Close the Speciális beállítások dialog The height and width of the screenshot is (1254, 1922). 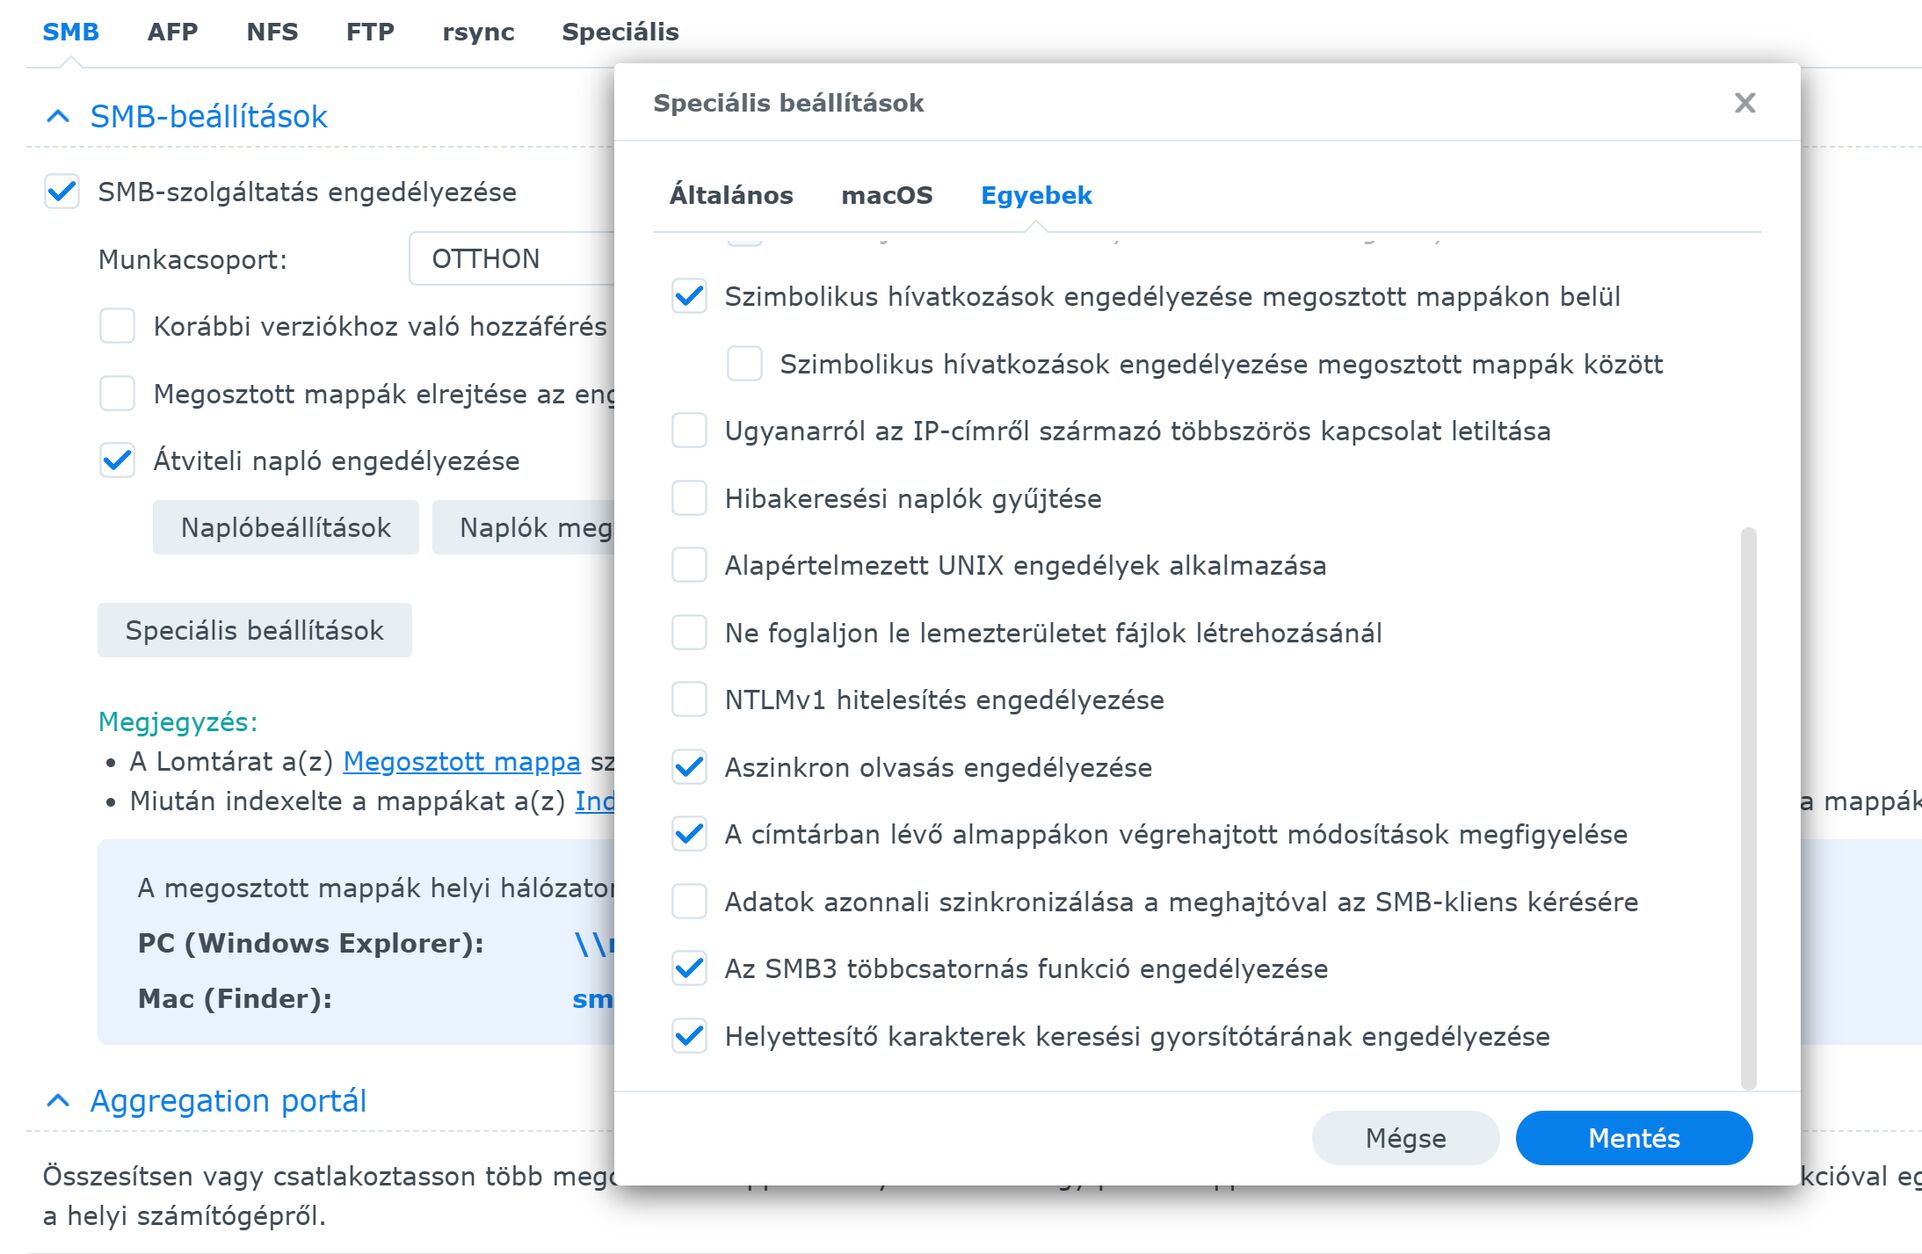click(x=1744, y=103)
